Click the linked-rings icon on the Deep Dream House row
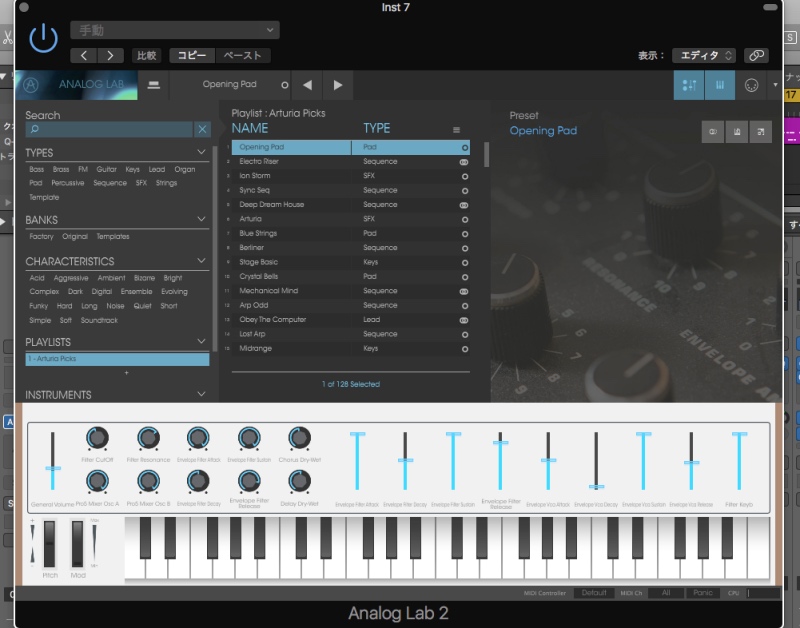The height and width of the screenshot is (628, 800). click(x=464, y=205)
